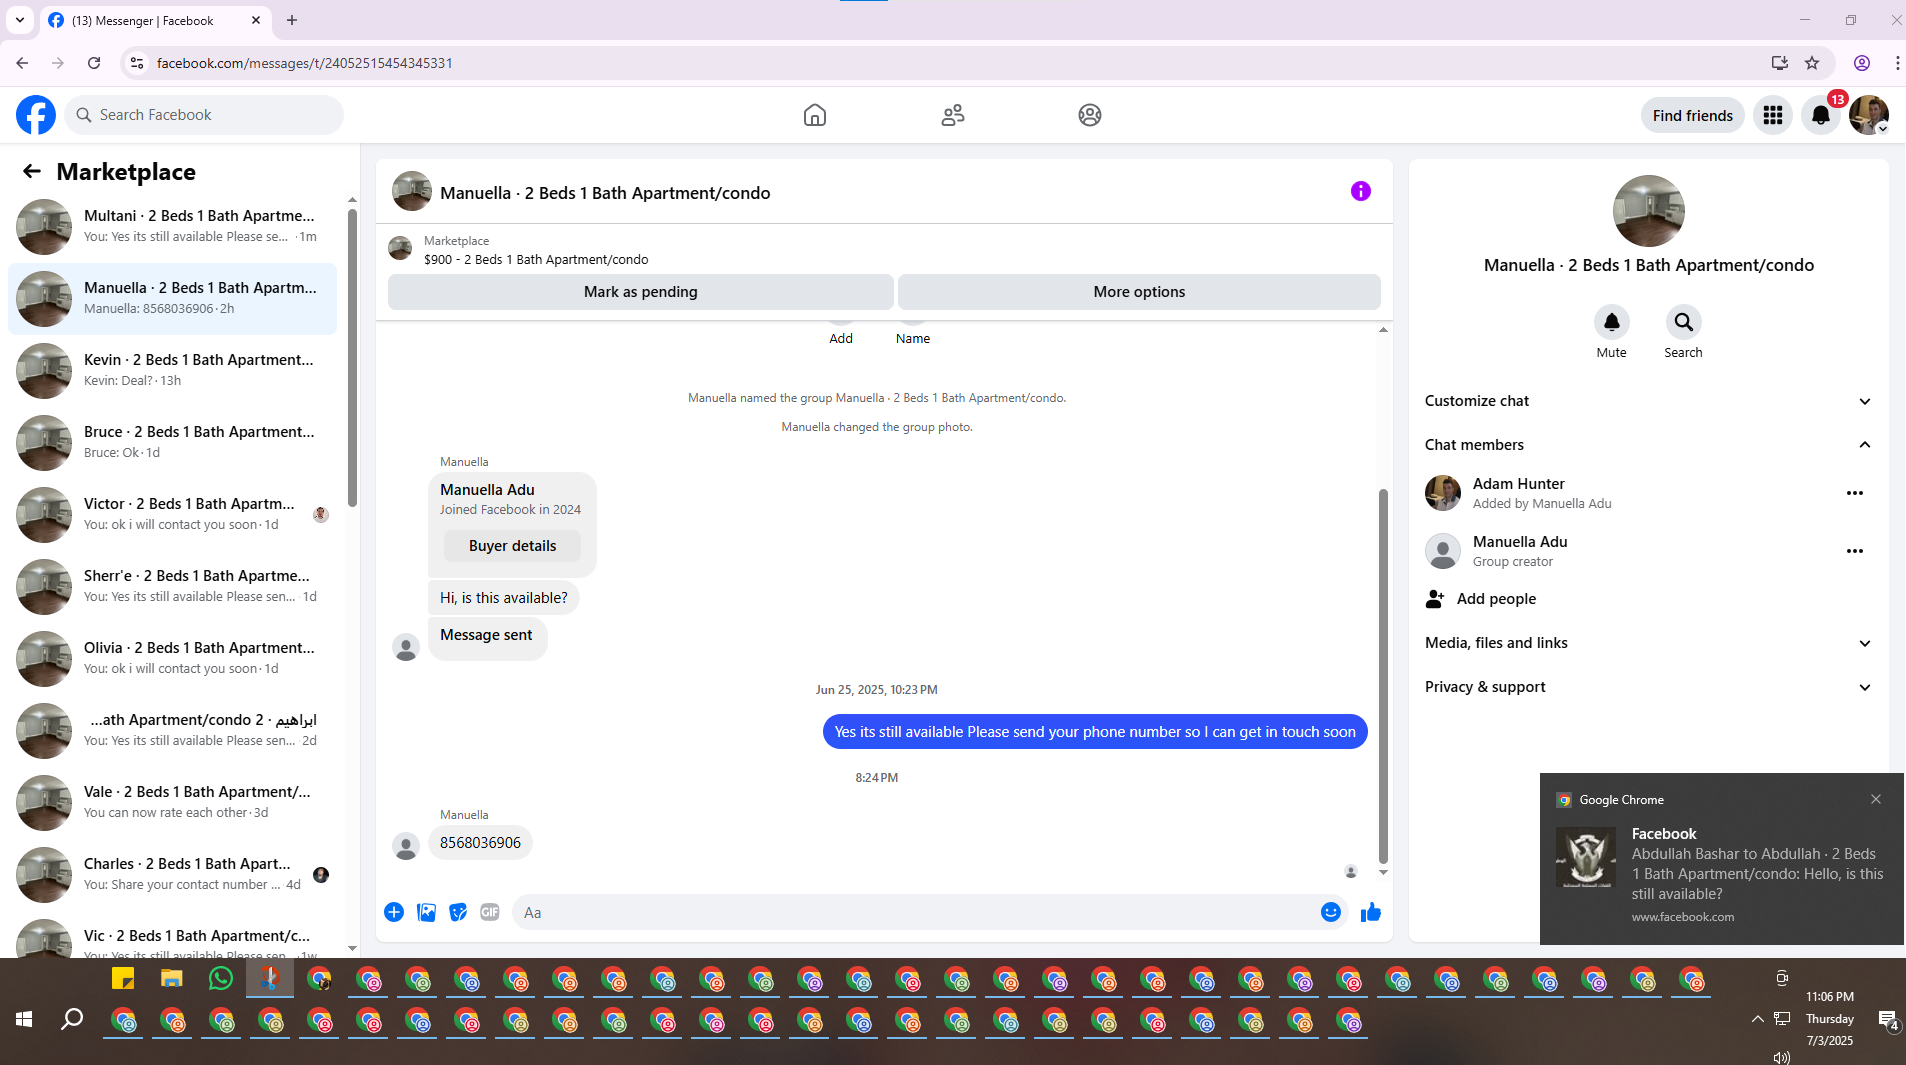1906x1065 pixels.
Task: Open Charles conversation in list
Action: pos(172,875)
